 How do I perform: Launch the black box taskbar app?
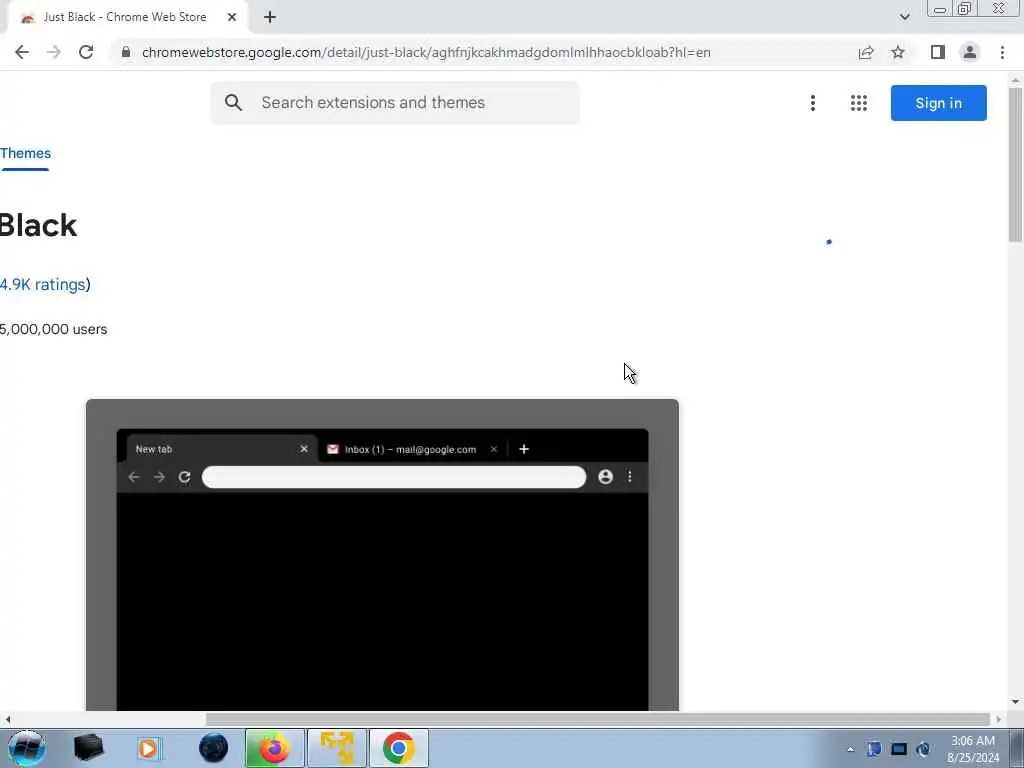(x=88, y=748)
